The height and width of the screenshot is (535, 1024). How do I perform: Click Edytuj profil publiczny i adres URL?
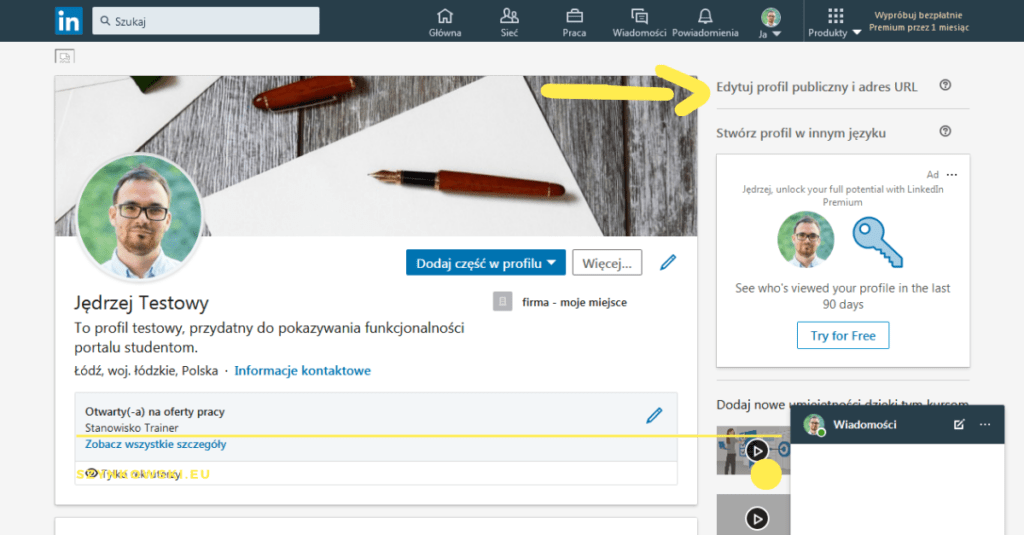816,87
